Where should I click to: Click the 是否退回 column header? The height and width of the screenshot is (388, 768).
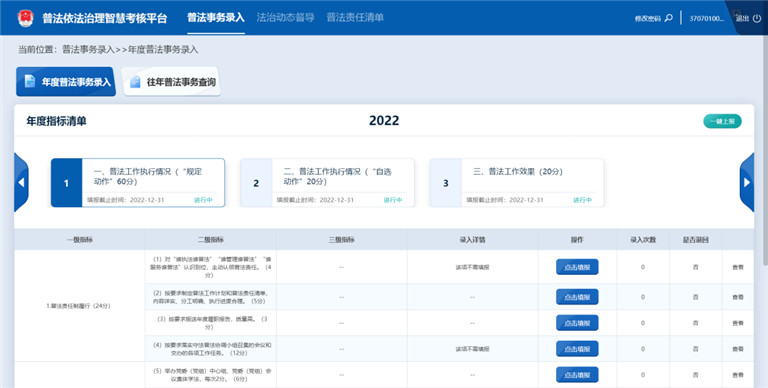click(696, 240)
